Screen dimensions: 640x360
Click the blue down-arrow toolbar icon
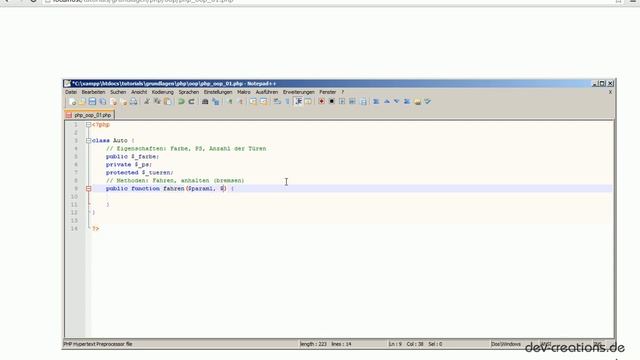396,102
